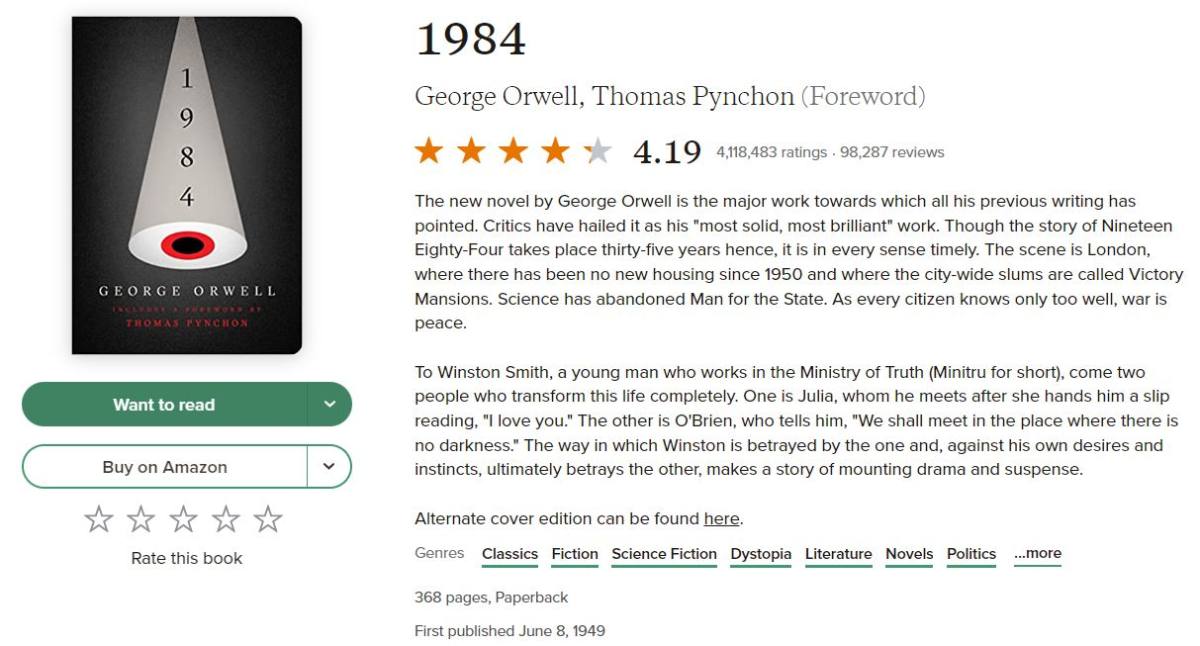Rate this book one star
Image resolution: width=1200 pixels, height=646 pixels.
(98, 519)
